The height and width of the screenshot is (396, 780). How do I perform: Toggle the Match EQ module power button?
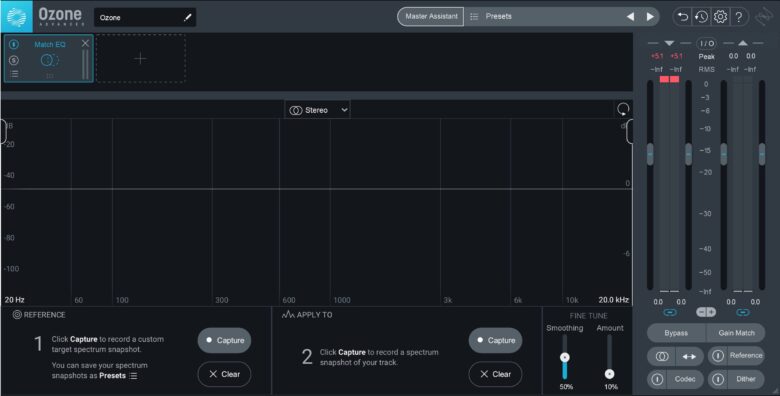[x=14, y=45]
